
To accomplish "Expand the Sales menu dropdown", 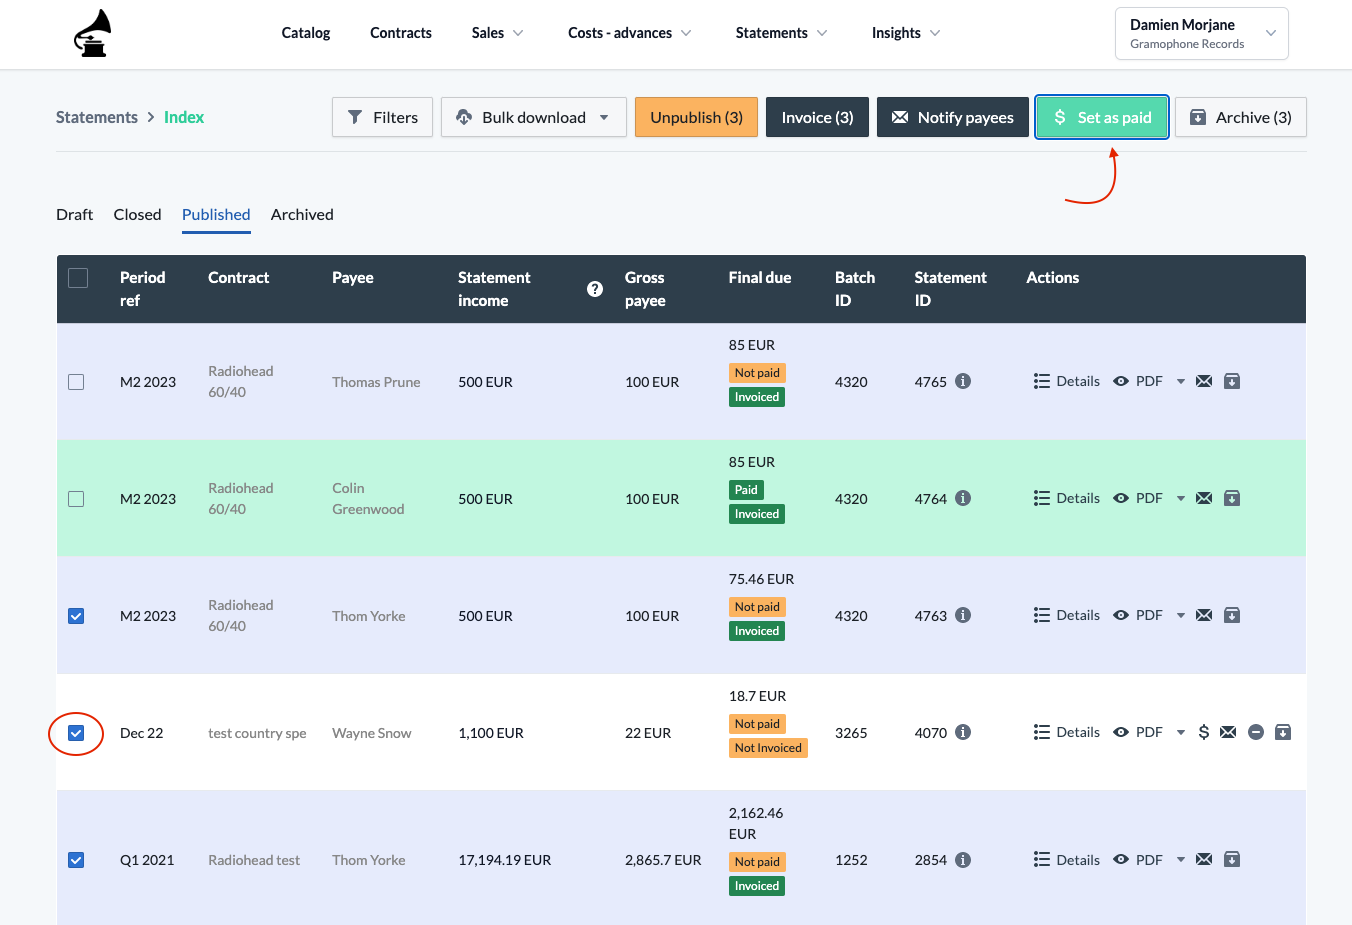I will point(497,33).
